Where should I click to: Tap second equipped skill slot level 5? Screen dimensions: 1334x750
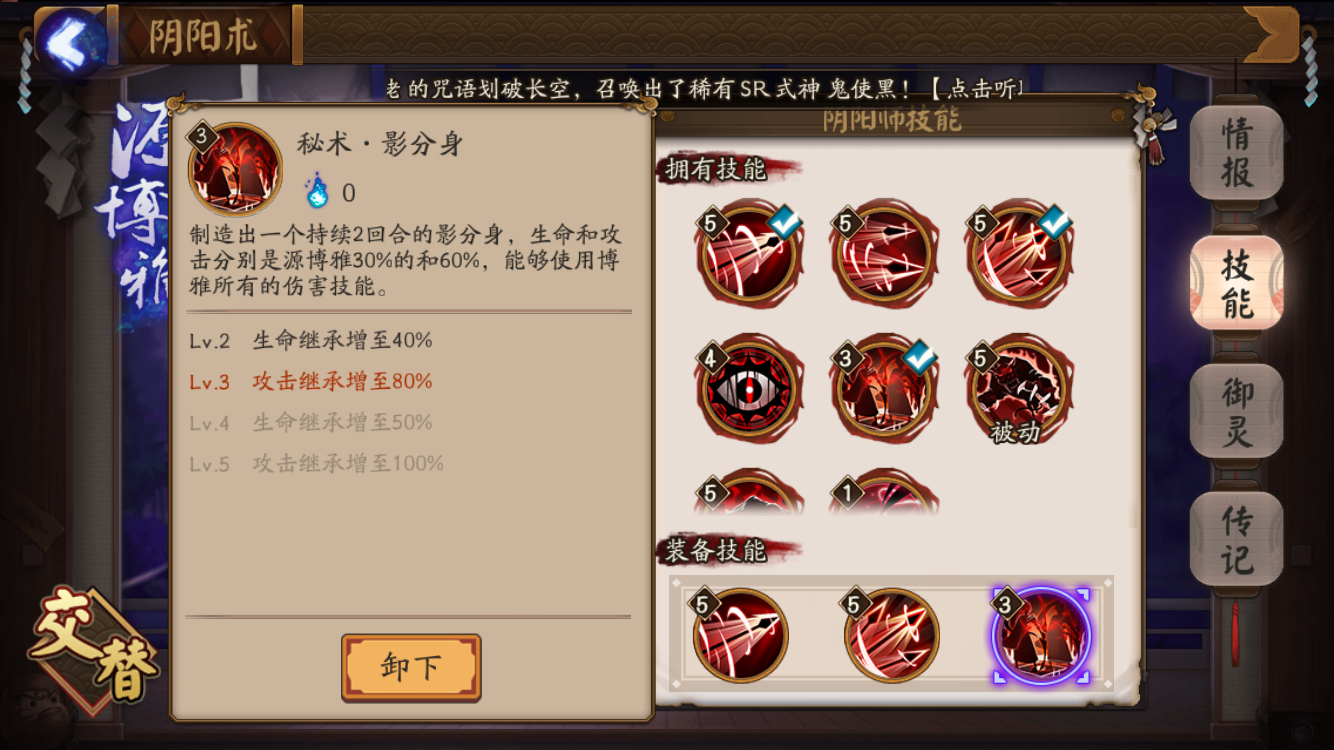point(891,635)
